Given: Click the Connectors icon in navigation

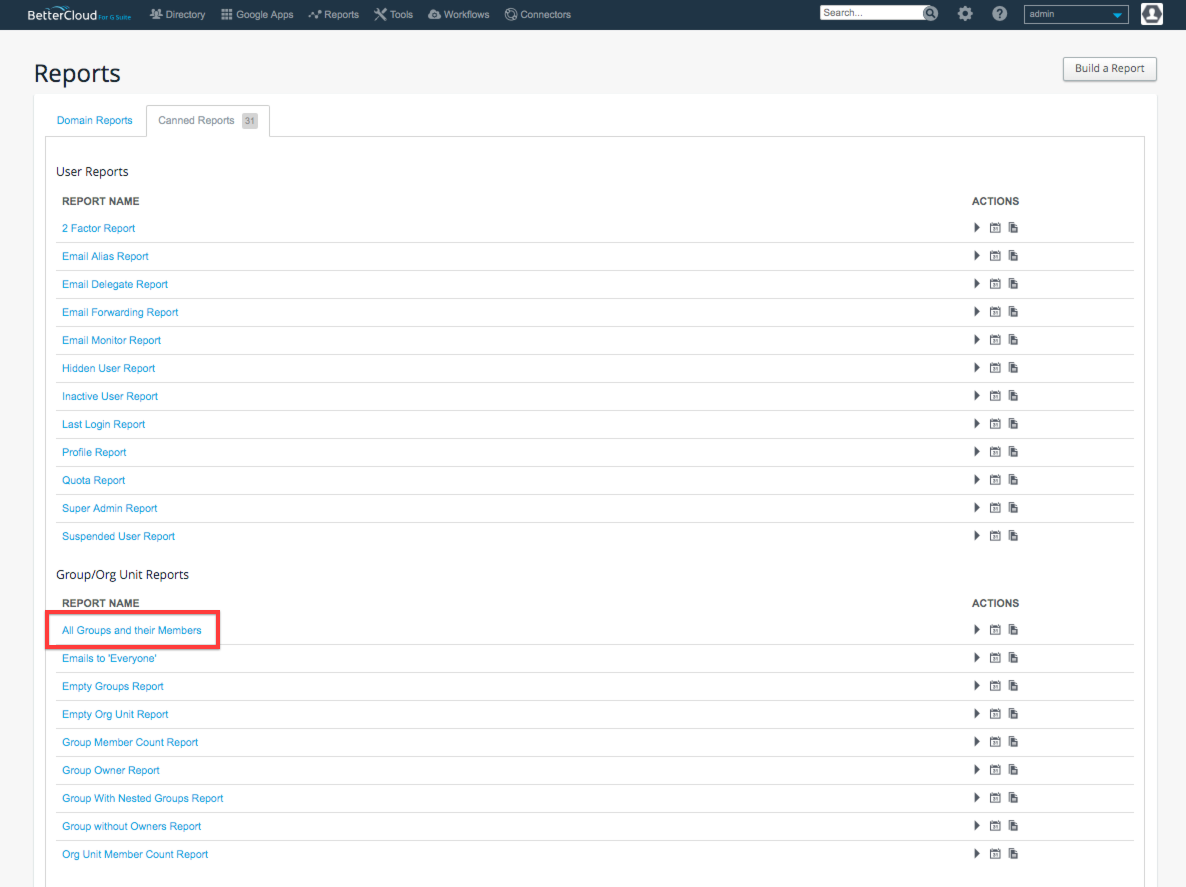Looking at the screenshot, I should click(x=509, y=14).
